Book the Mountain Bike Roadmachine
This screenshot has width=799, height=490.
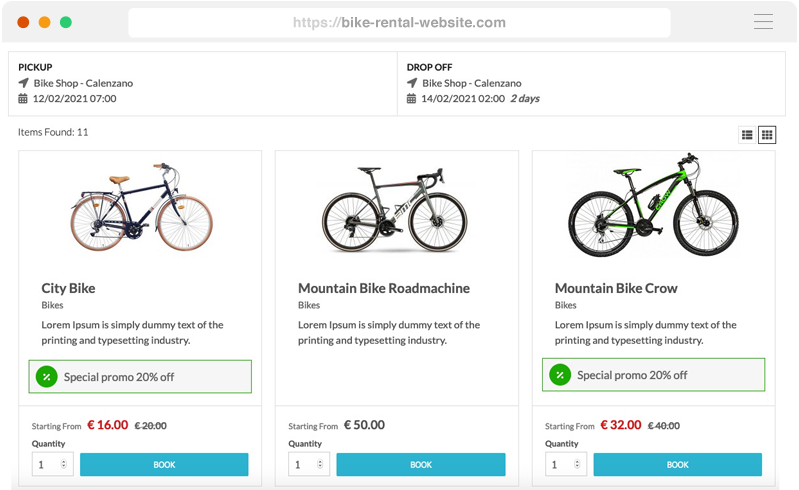point(420,465)
